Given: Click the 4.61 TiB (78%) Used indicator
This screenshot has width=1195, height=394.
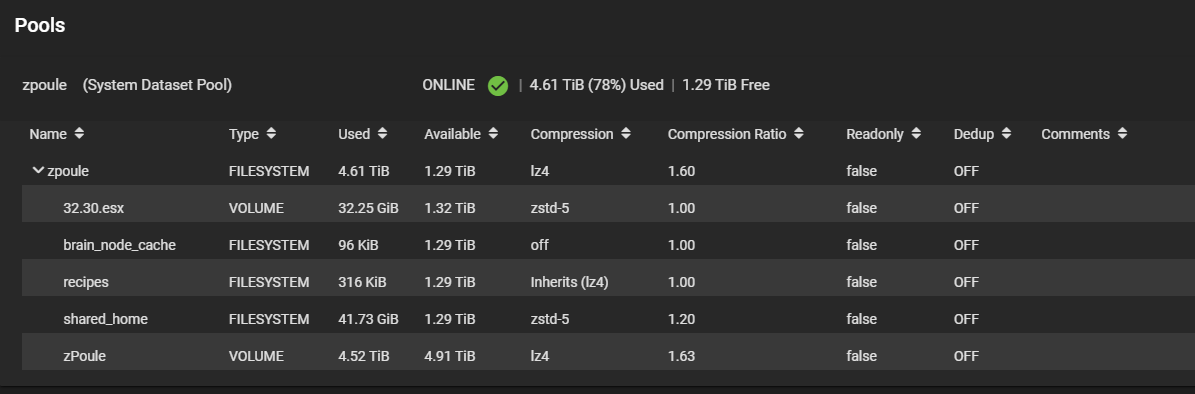Looking at the screenshot, I should 596,85.
